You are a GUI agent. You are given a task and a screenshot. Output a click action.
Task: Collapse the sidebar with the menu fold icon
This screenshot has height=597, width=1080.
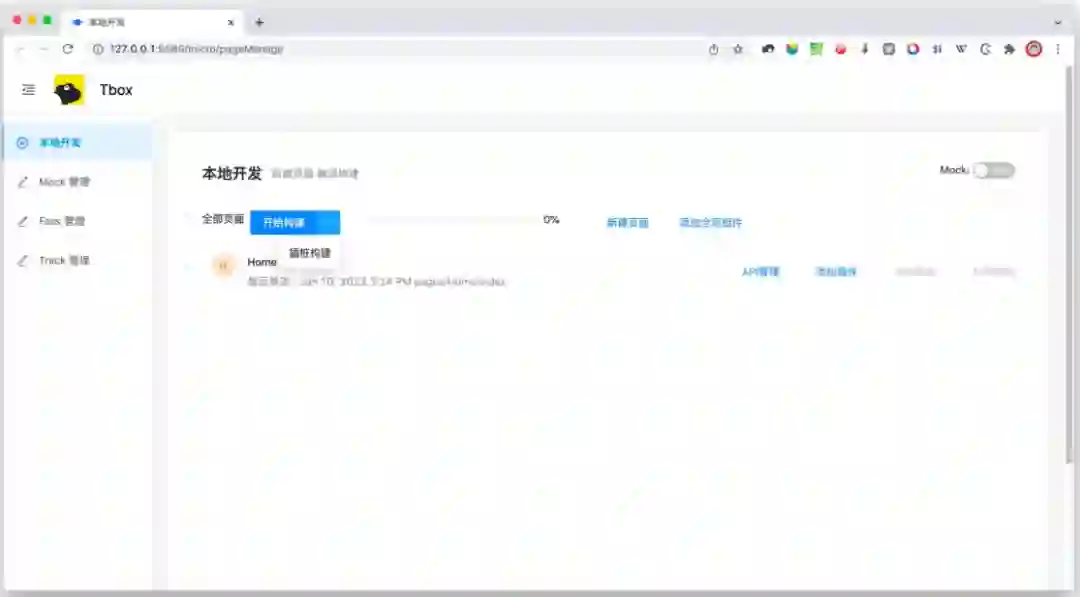28,90
